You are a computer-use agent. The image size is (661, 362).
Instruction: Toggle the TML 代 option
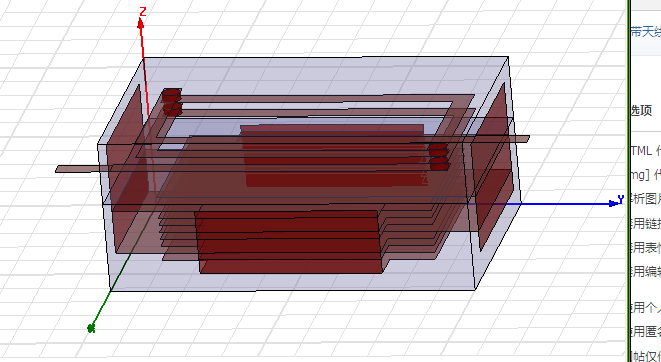point(645,150)
